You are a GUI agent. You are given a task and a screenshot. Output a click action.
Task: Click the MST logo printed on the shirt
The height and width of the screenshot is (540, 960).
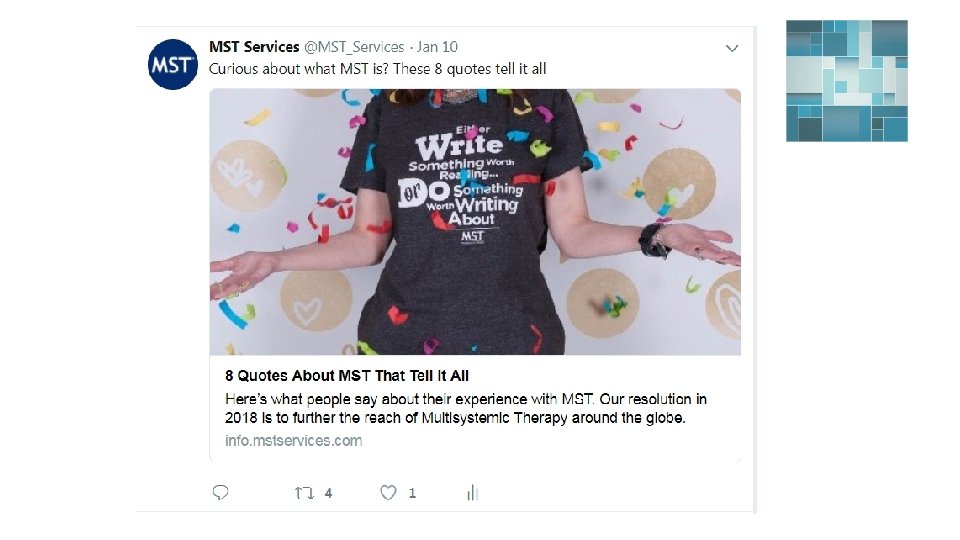pyautogui.click(x=472, y=237)
